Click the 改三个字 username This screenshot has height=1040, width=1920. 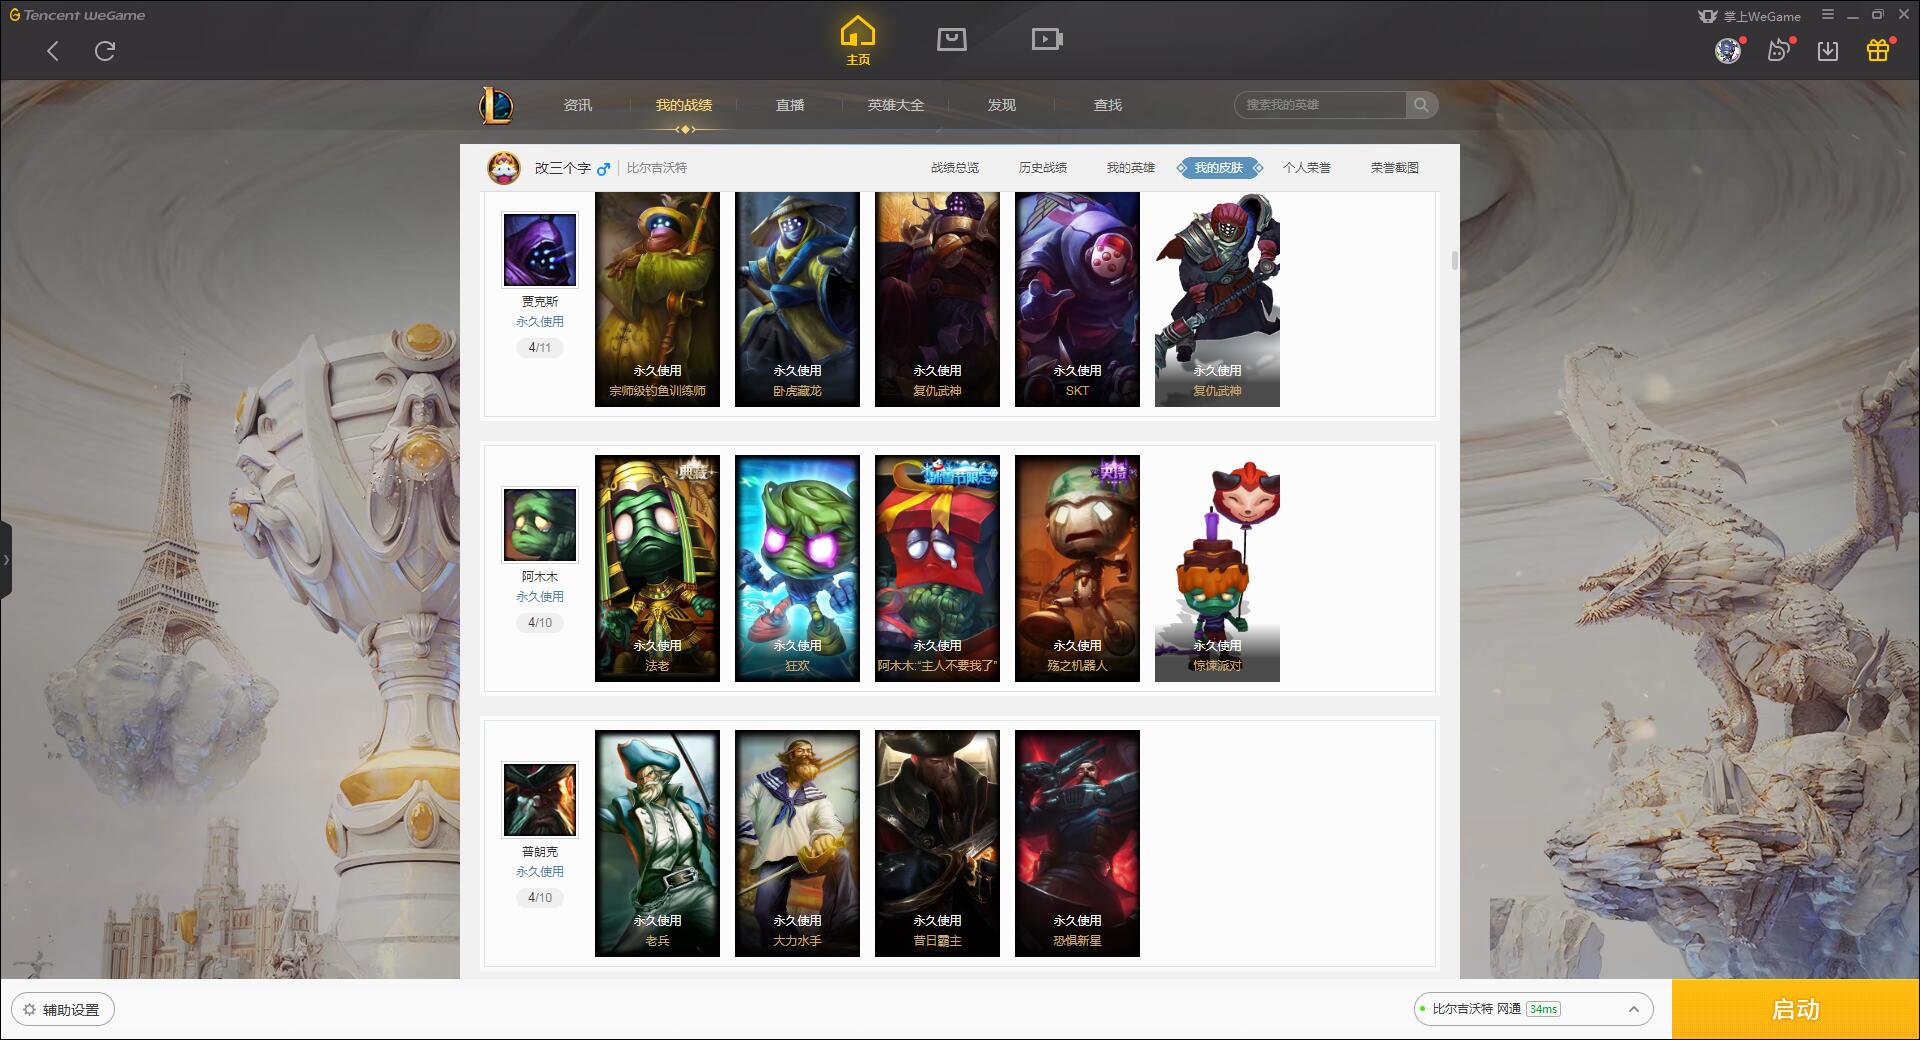[x=562, y=168]
